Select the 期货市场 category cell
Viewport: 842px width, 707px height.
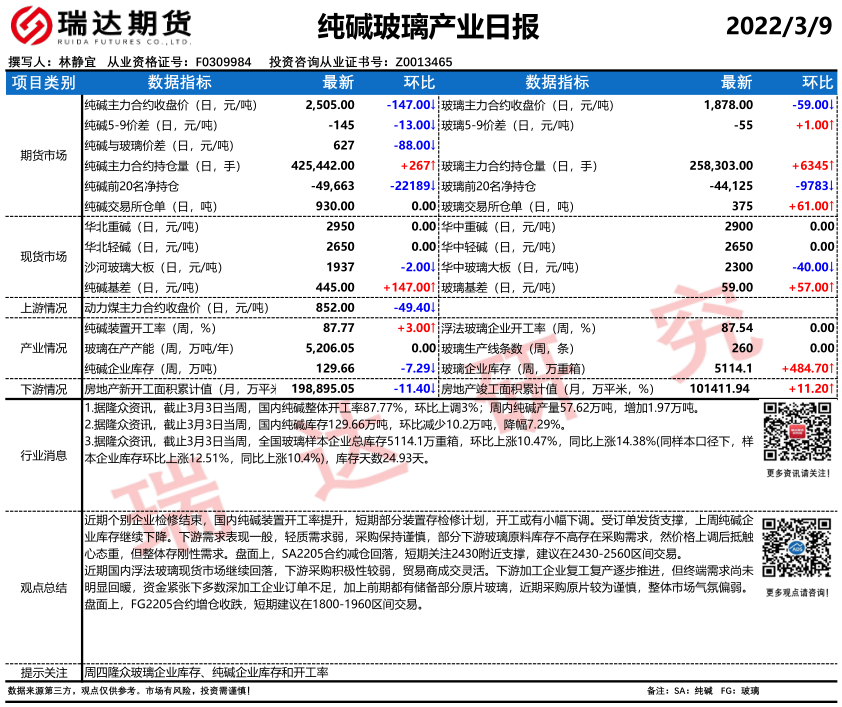click(x=43, y=156)
